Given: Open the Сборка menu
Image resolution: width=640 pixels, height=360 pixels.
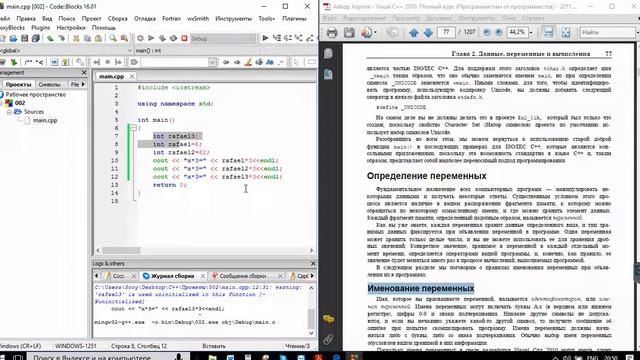Looking at the screenshot, I should (117, 18).
